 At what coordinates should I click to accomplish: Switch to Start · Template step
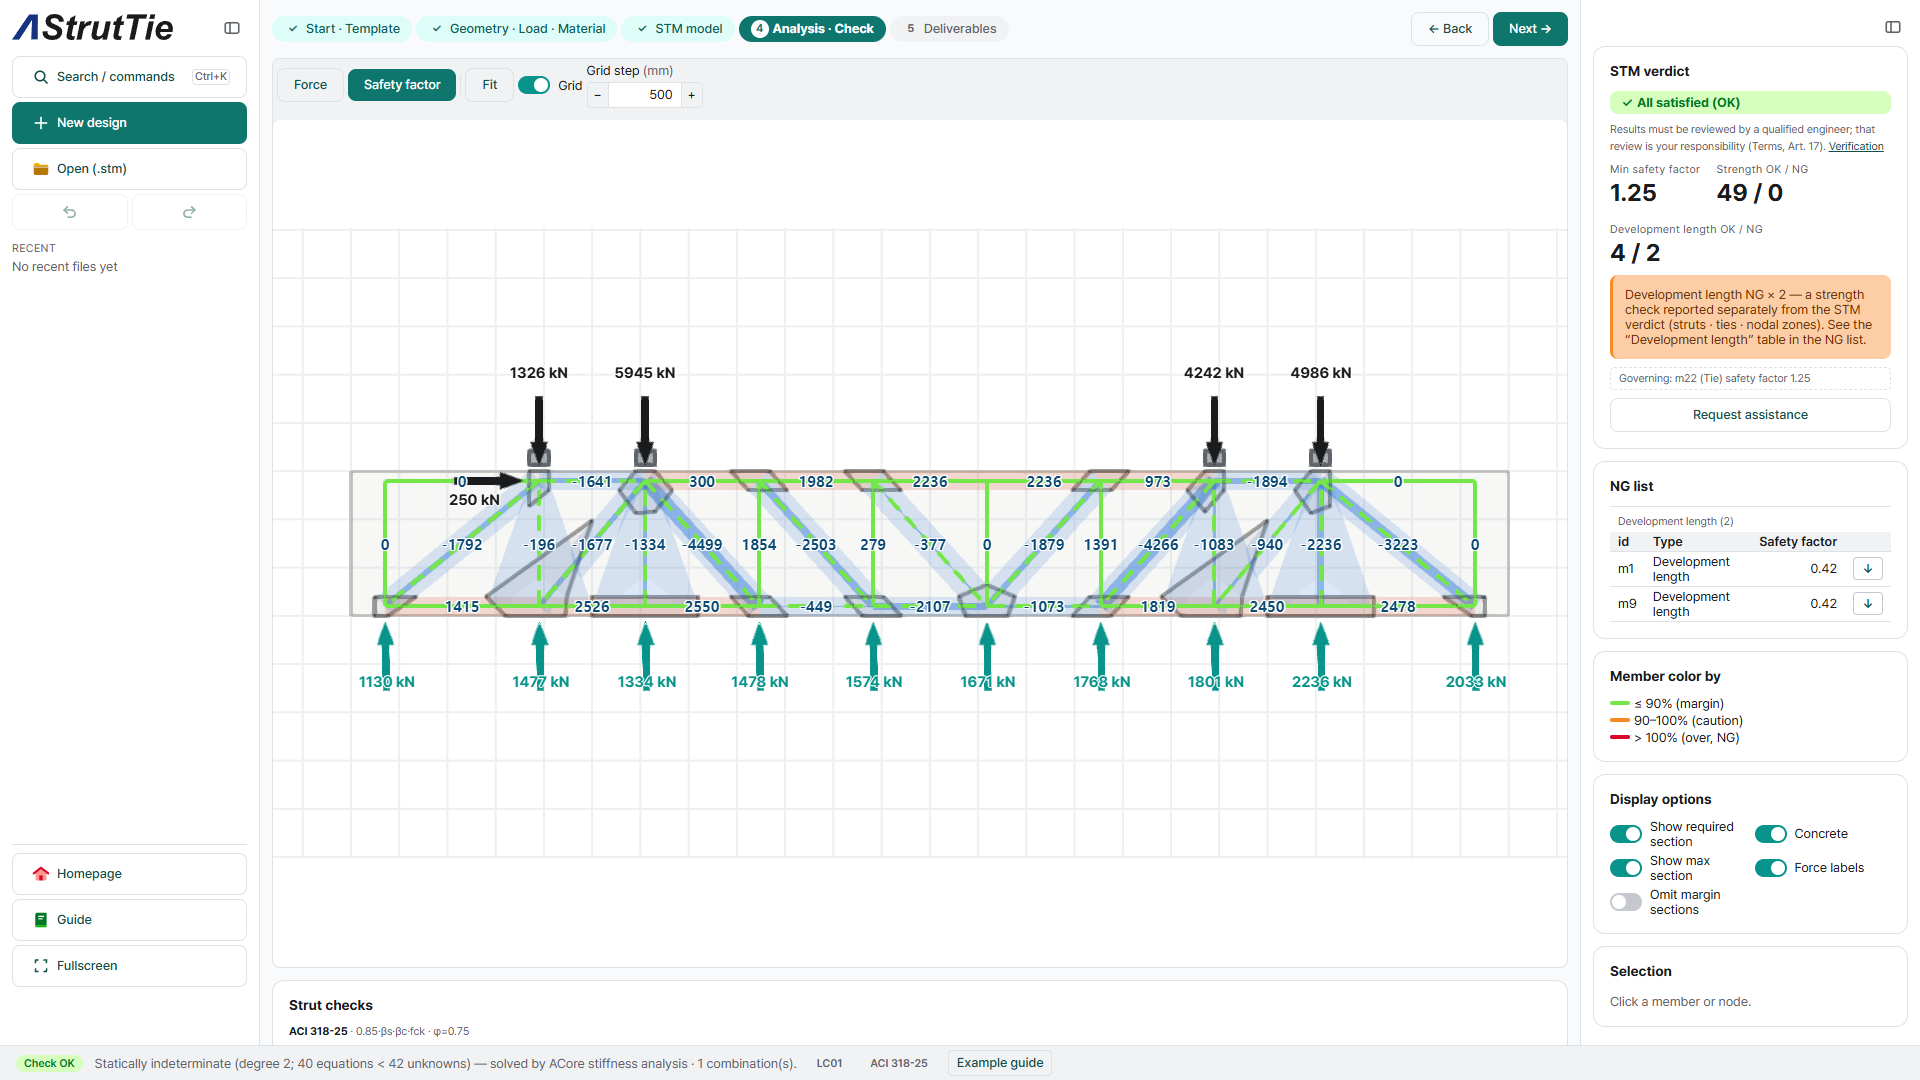tap(343, 29)
